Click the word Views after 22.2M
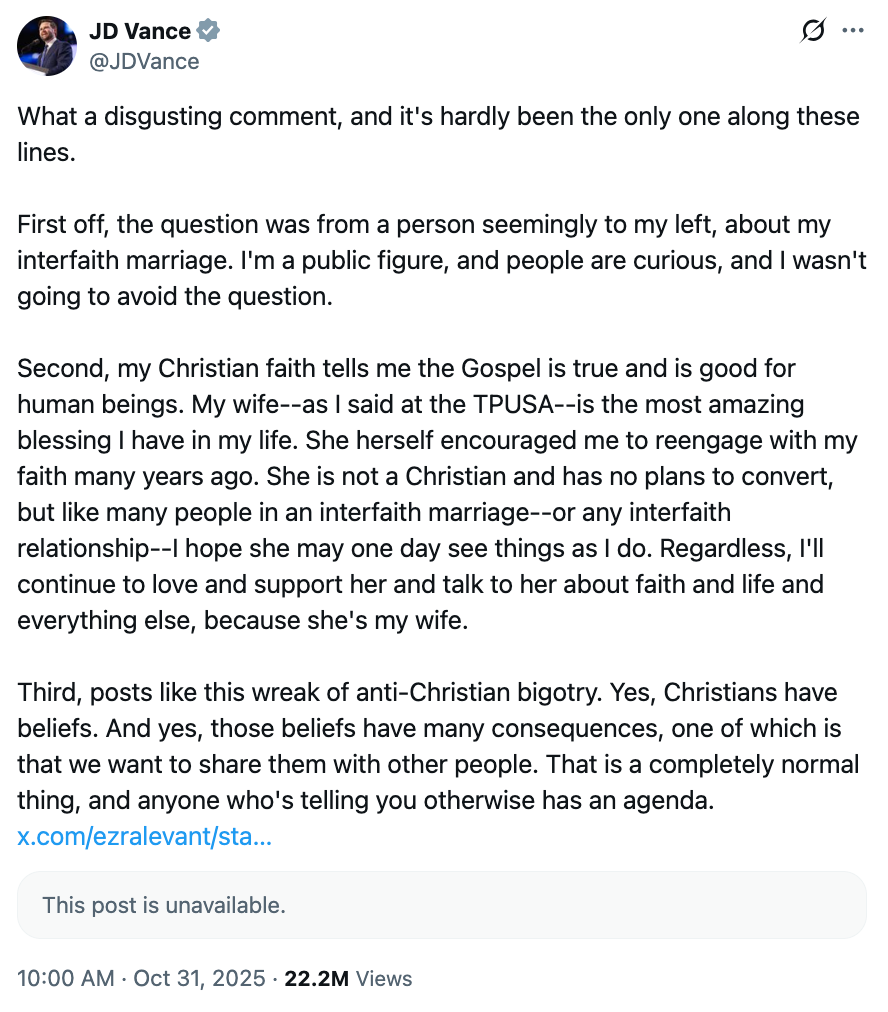This screenshot has width=888, height=1012. pos(384,978)
